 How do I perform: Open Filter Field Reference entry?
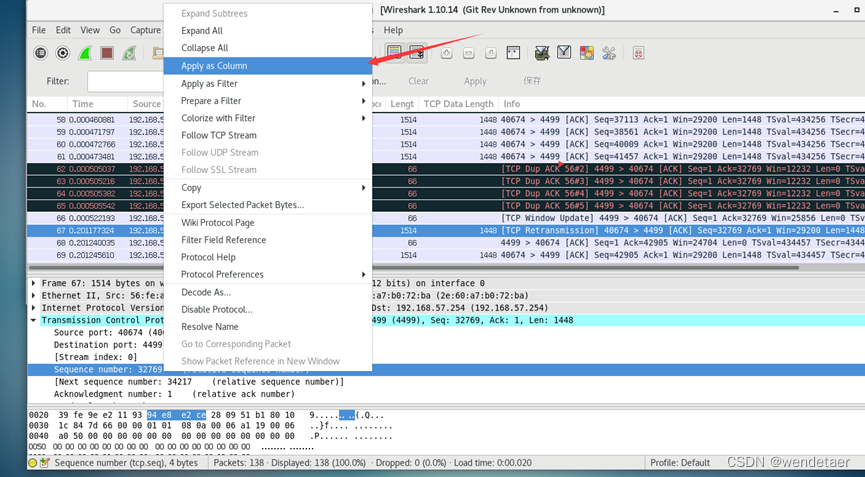click(268, 240)
